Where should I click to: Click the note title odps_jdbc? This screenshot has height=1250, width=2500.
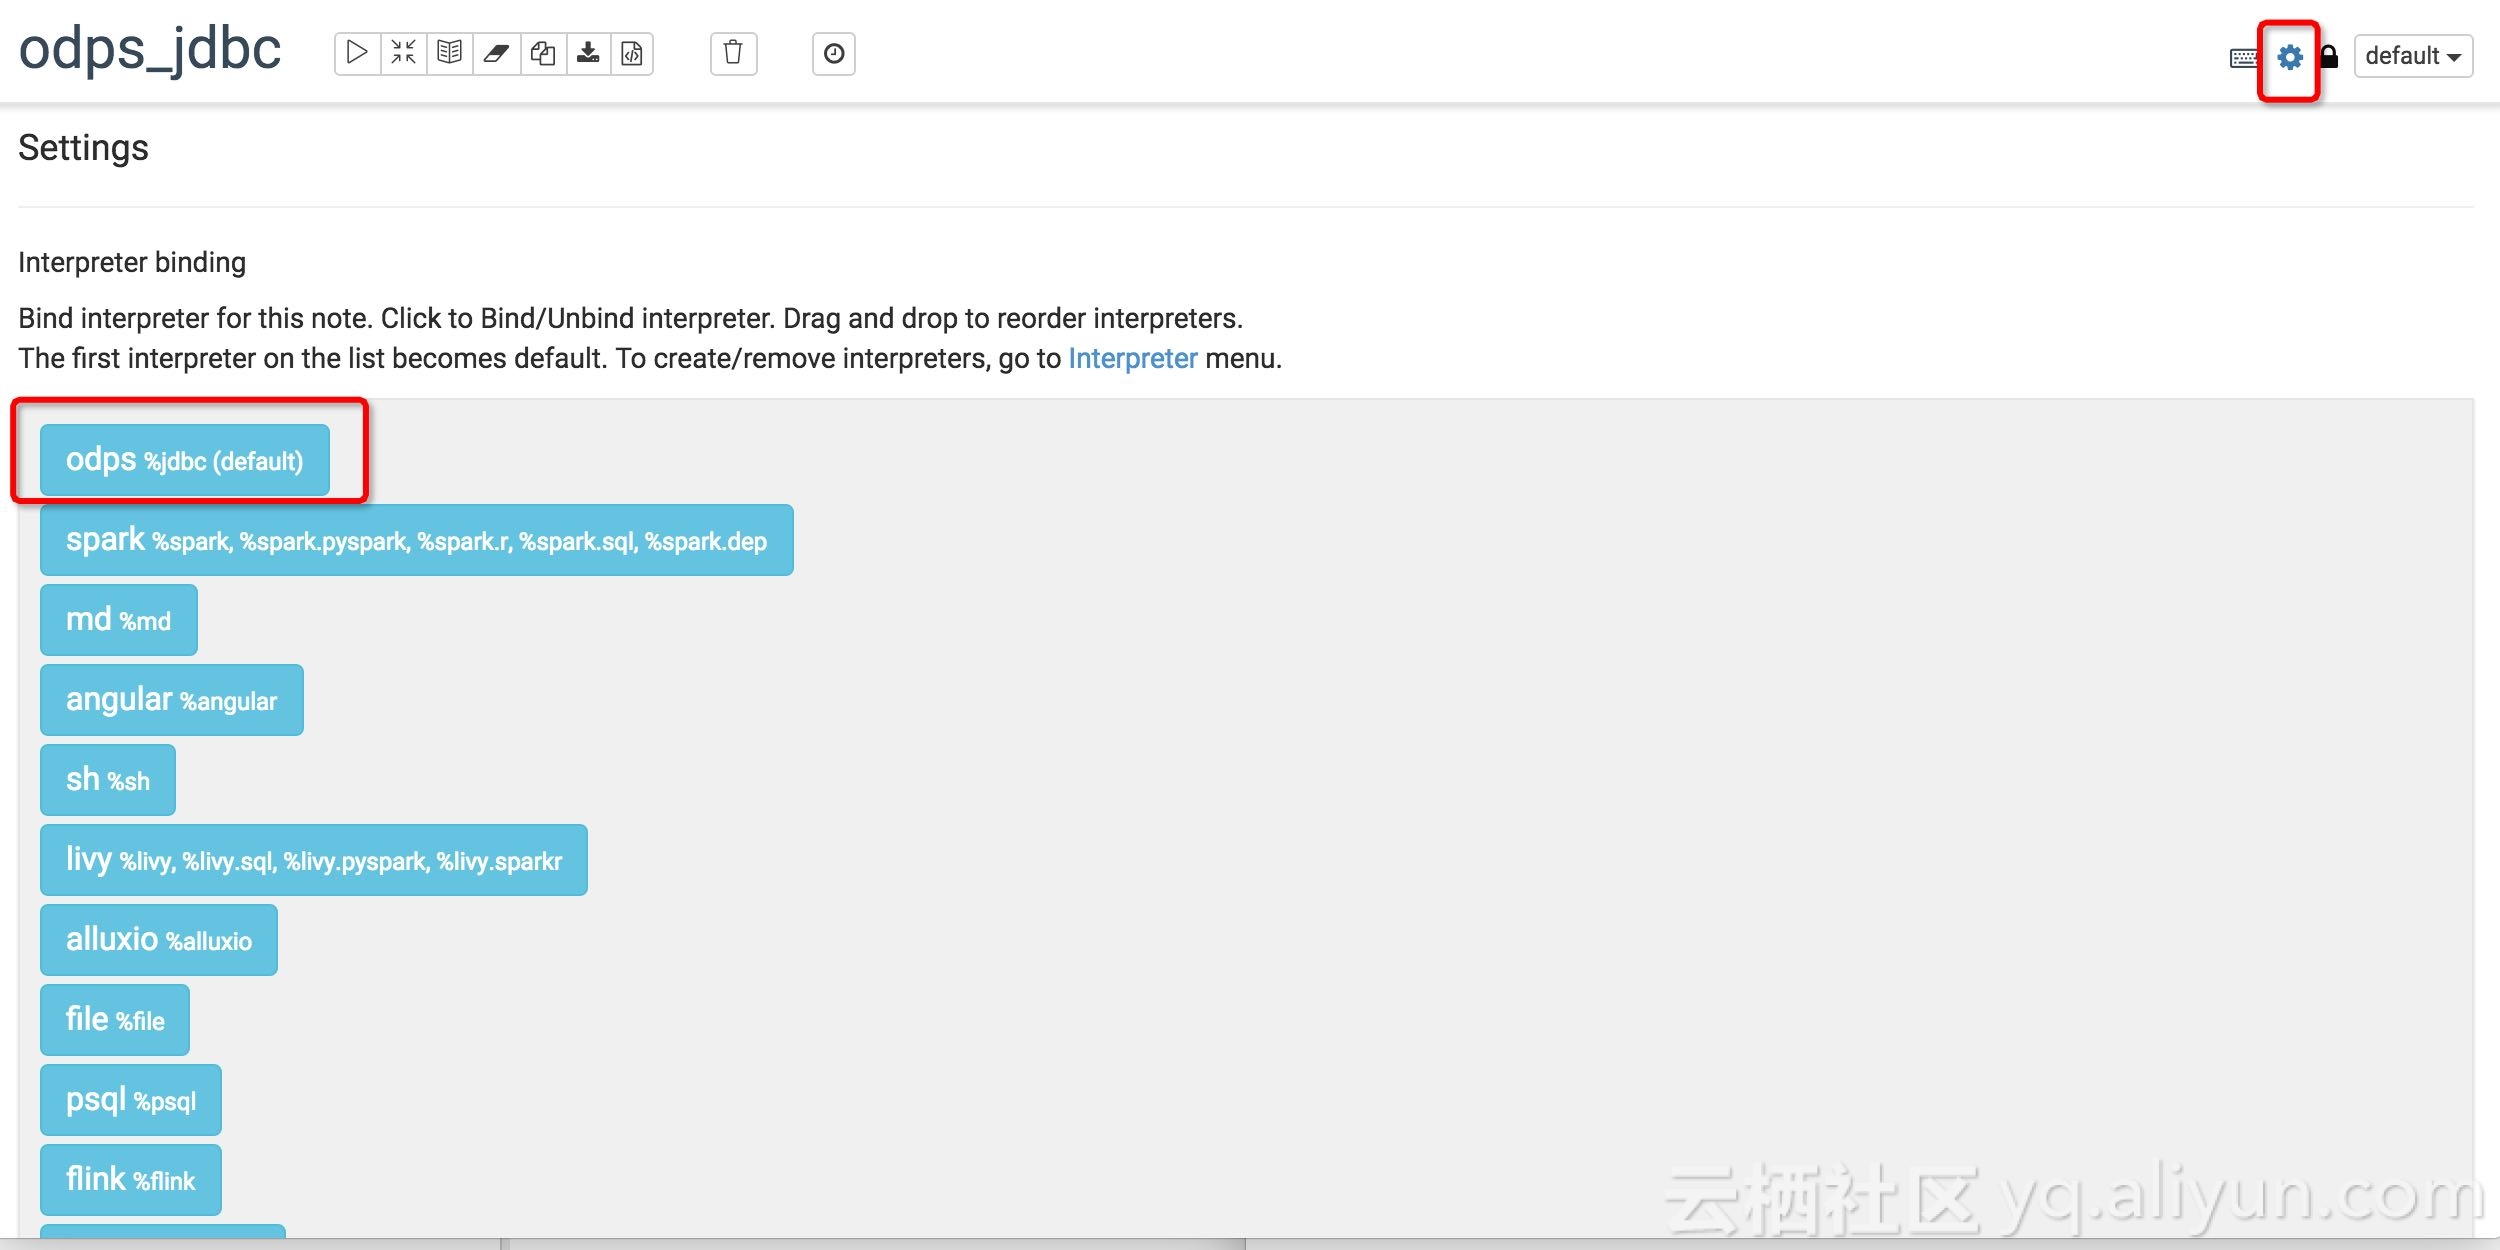tap(150, 49)
